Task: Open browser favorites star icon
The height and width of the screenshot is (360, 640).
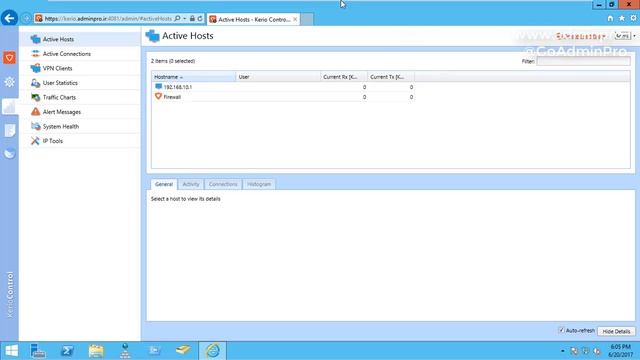Action: point(622,18)
